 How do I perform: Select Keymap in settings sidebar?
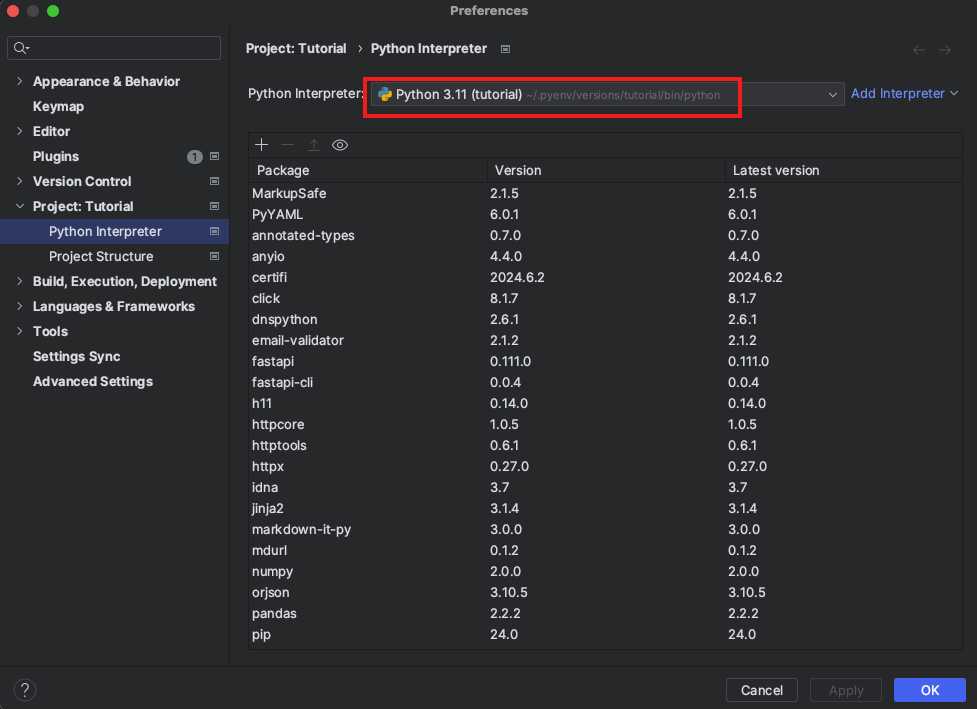tap(58, 107)
